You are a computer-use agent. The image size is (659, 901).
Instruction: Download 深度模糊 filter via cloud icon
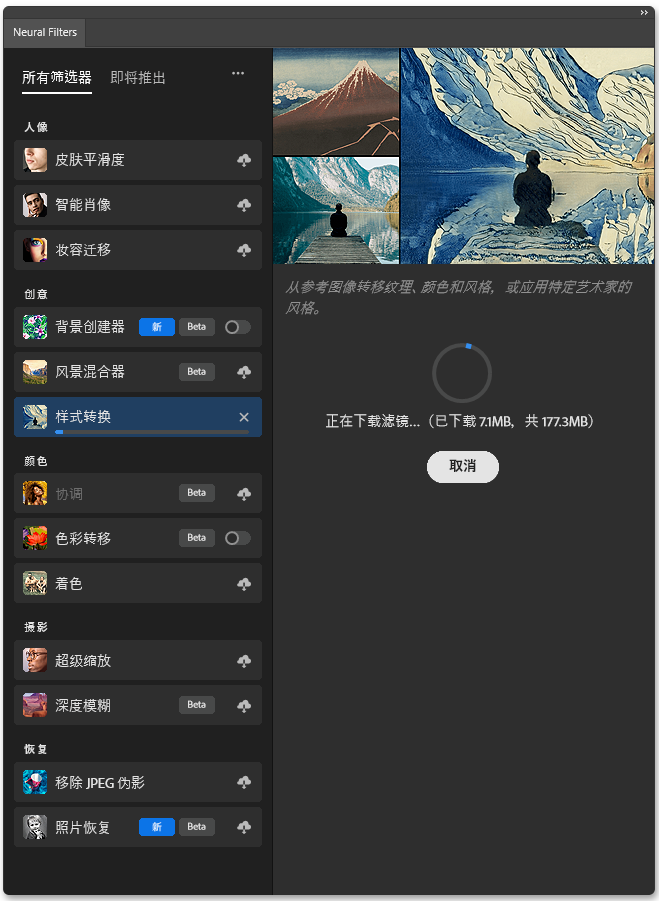(x=244, y=706)
